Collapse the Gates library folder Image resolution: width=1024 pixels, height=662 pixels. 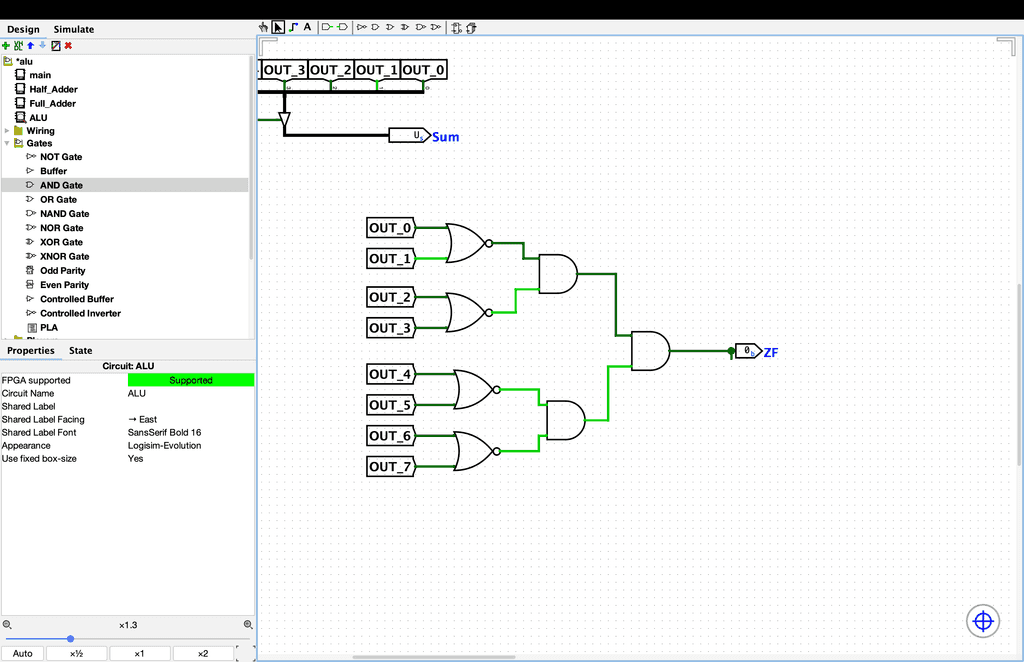tap(7, 144)
